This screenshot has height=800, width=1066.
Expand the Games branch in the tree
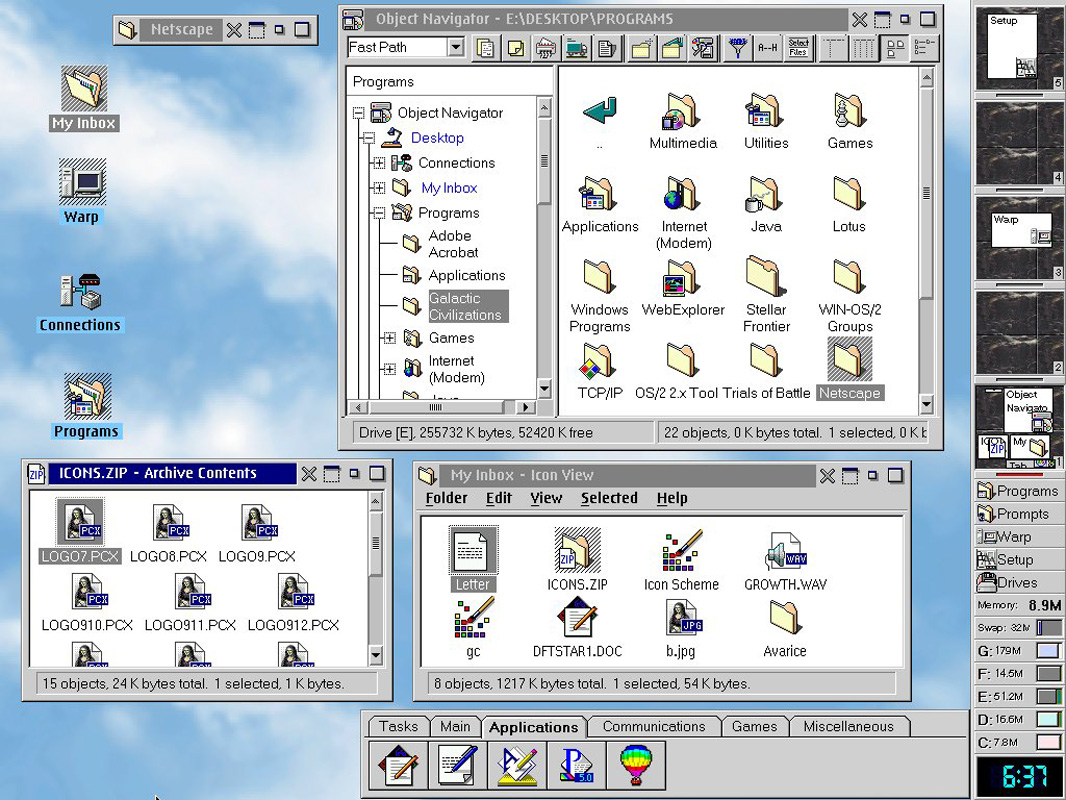[389, 338]
